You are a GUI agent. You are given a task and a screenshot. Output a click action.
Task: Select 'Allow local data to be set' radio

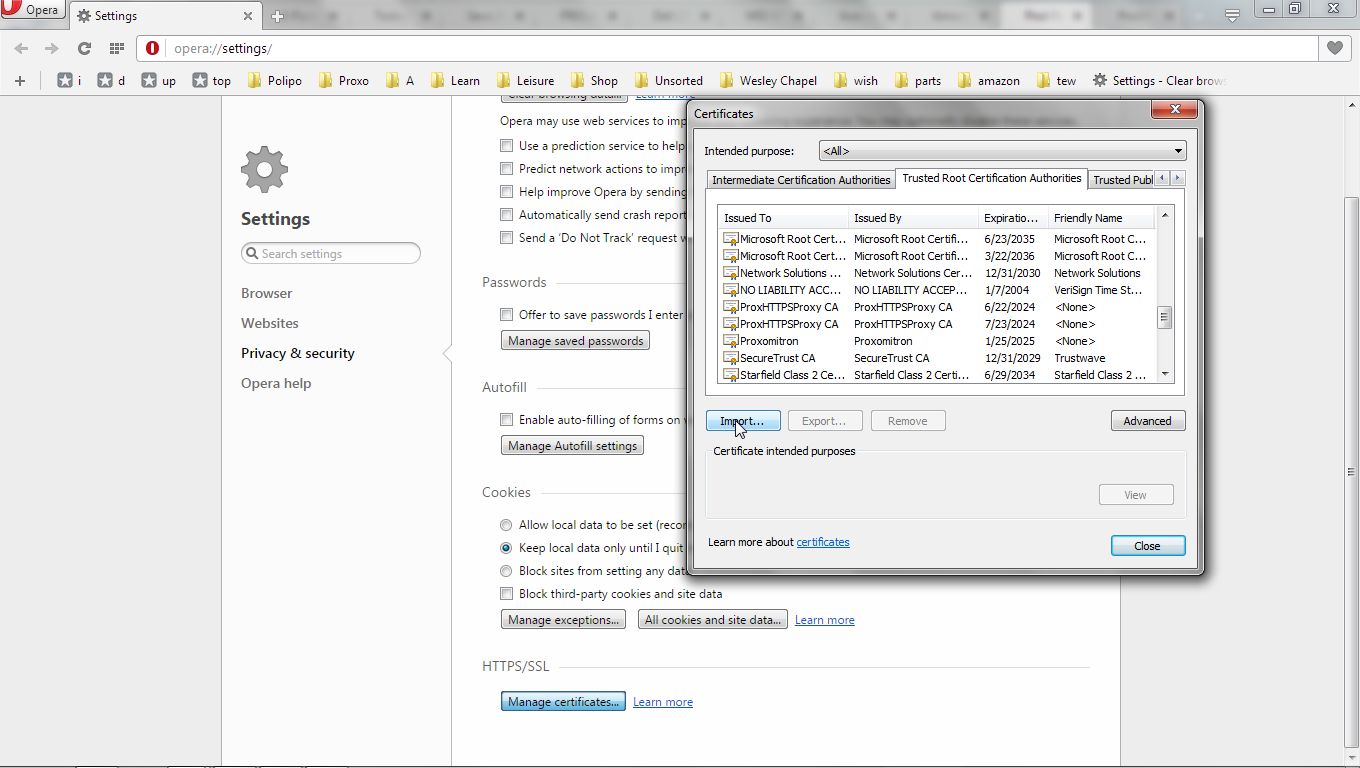tap(506, 525)
